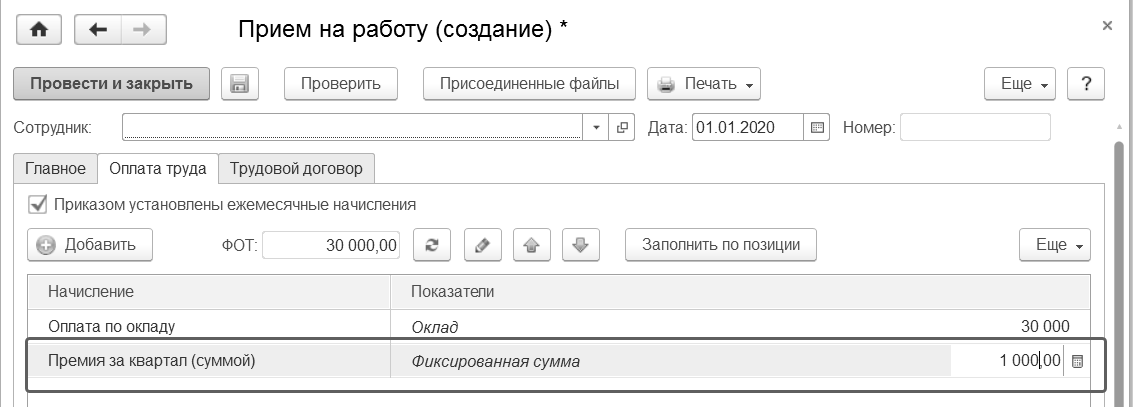This screenshot has height=407, width=1133.
Task: Open the Сотрудник field link icon
Action: (x=622, y=128)
